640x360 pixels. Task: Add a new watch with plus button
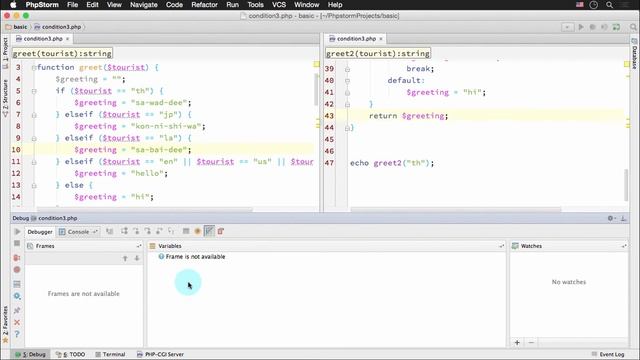(x=517, y=342)
